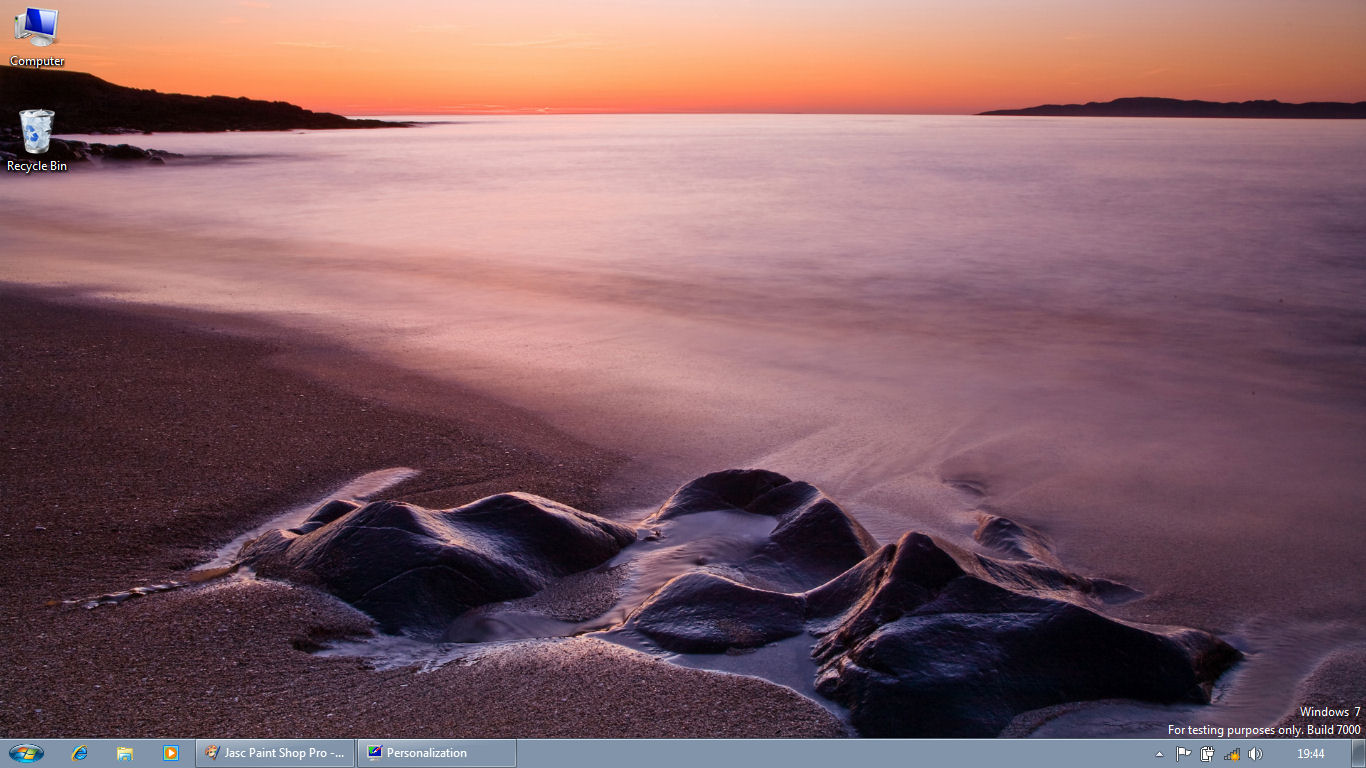Viewport: 1366px width, 768px height.
Task: Expand the hidden tray icons arrow
Action: [1160, 754]
